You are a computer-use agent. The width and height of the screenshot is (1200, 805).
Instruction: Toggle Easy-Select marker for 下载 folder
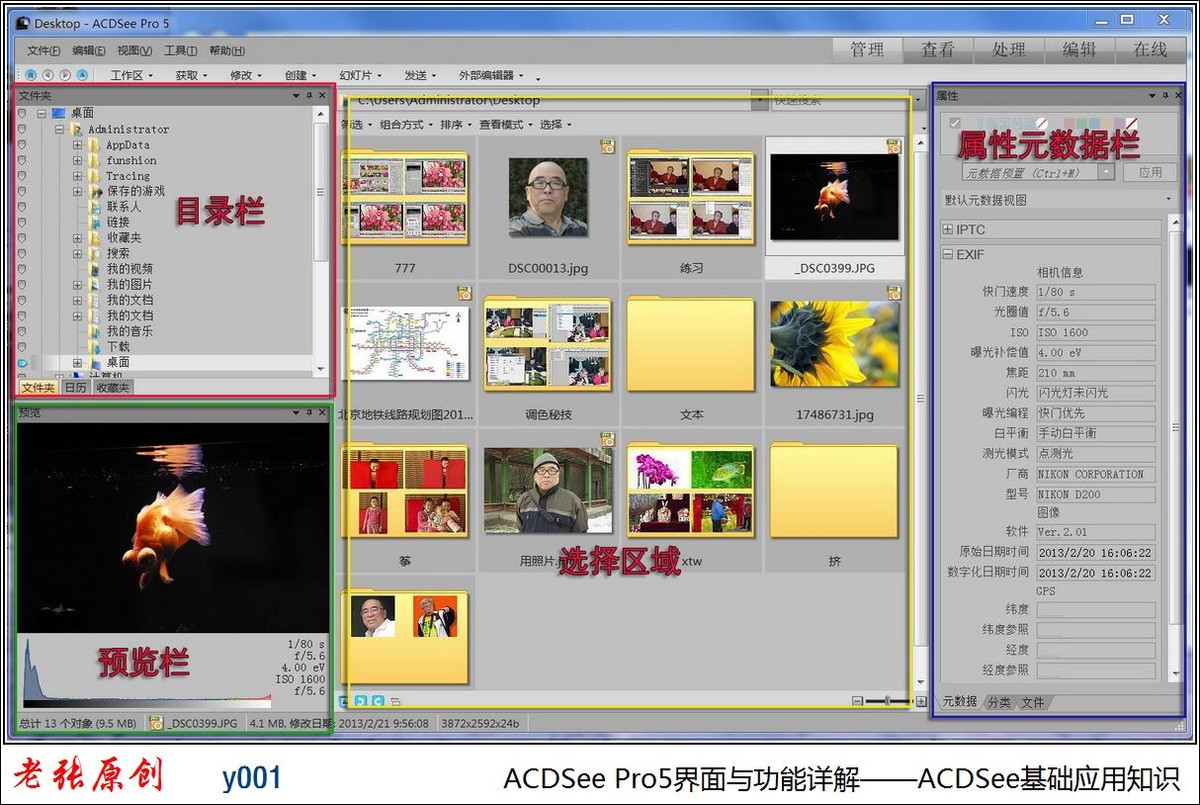point(22,347)
